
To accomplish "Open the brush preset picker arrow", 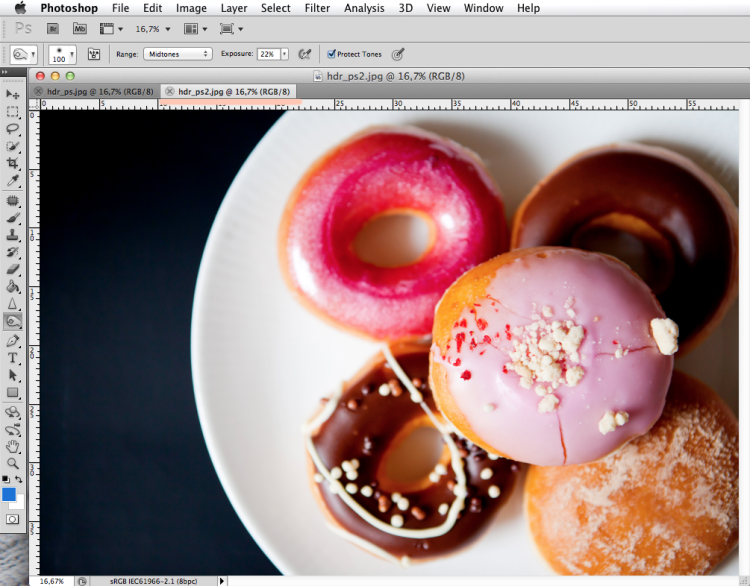I will tap(72, 55).
